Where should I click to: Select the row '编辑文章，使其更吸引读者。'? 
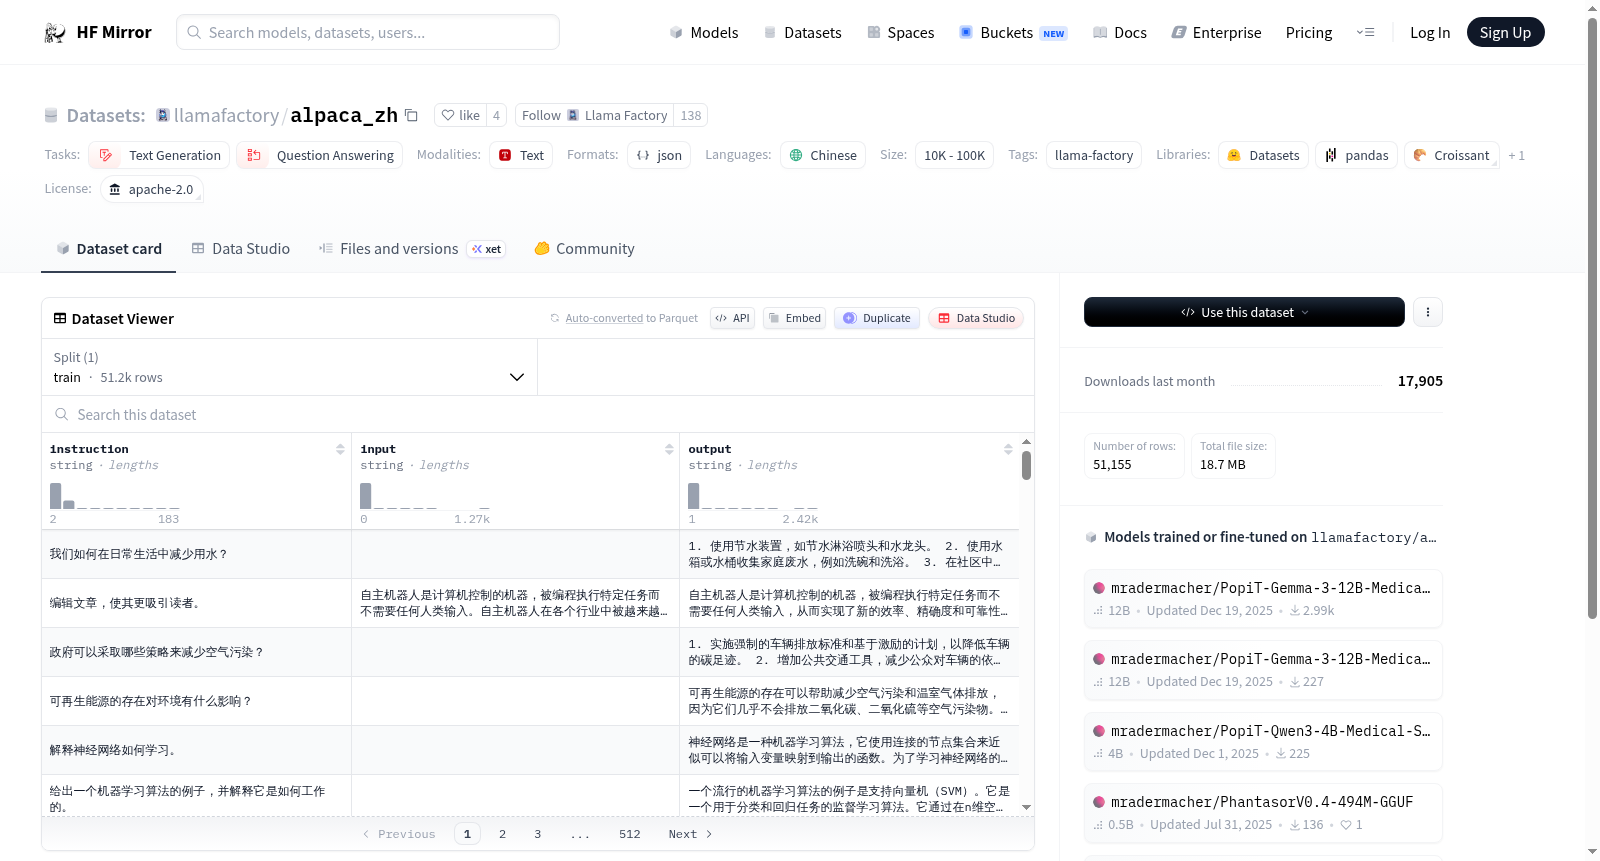[530, 603]
